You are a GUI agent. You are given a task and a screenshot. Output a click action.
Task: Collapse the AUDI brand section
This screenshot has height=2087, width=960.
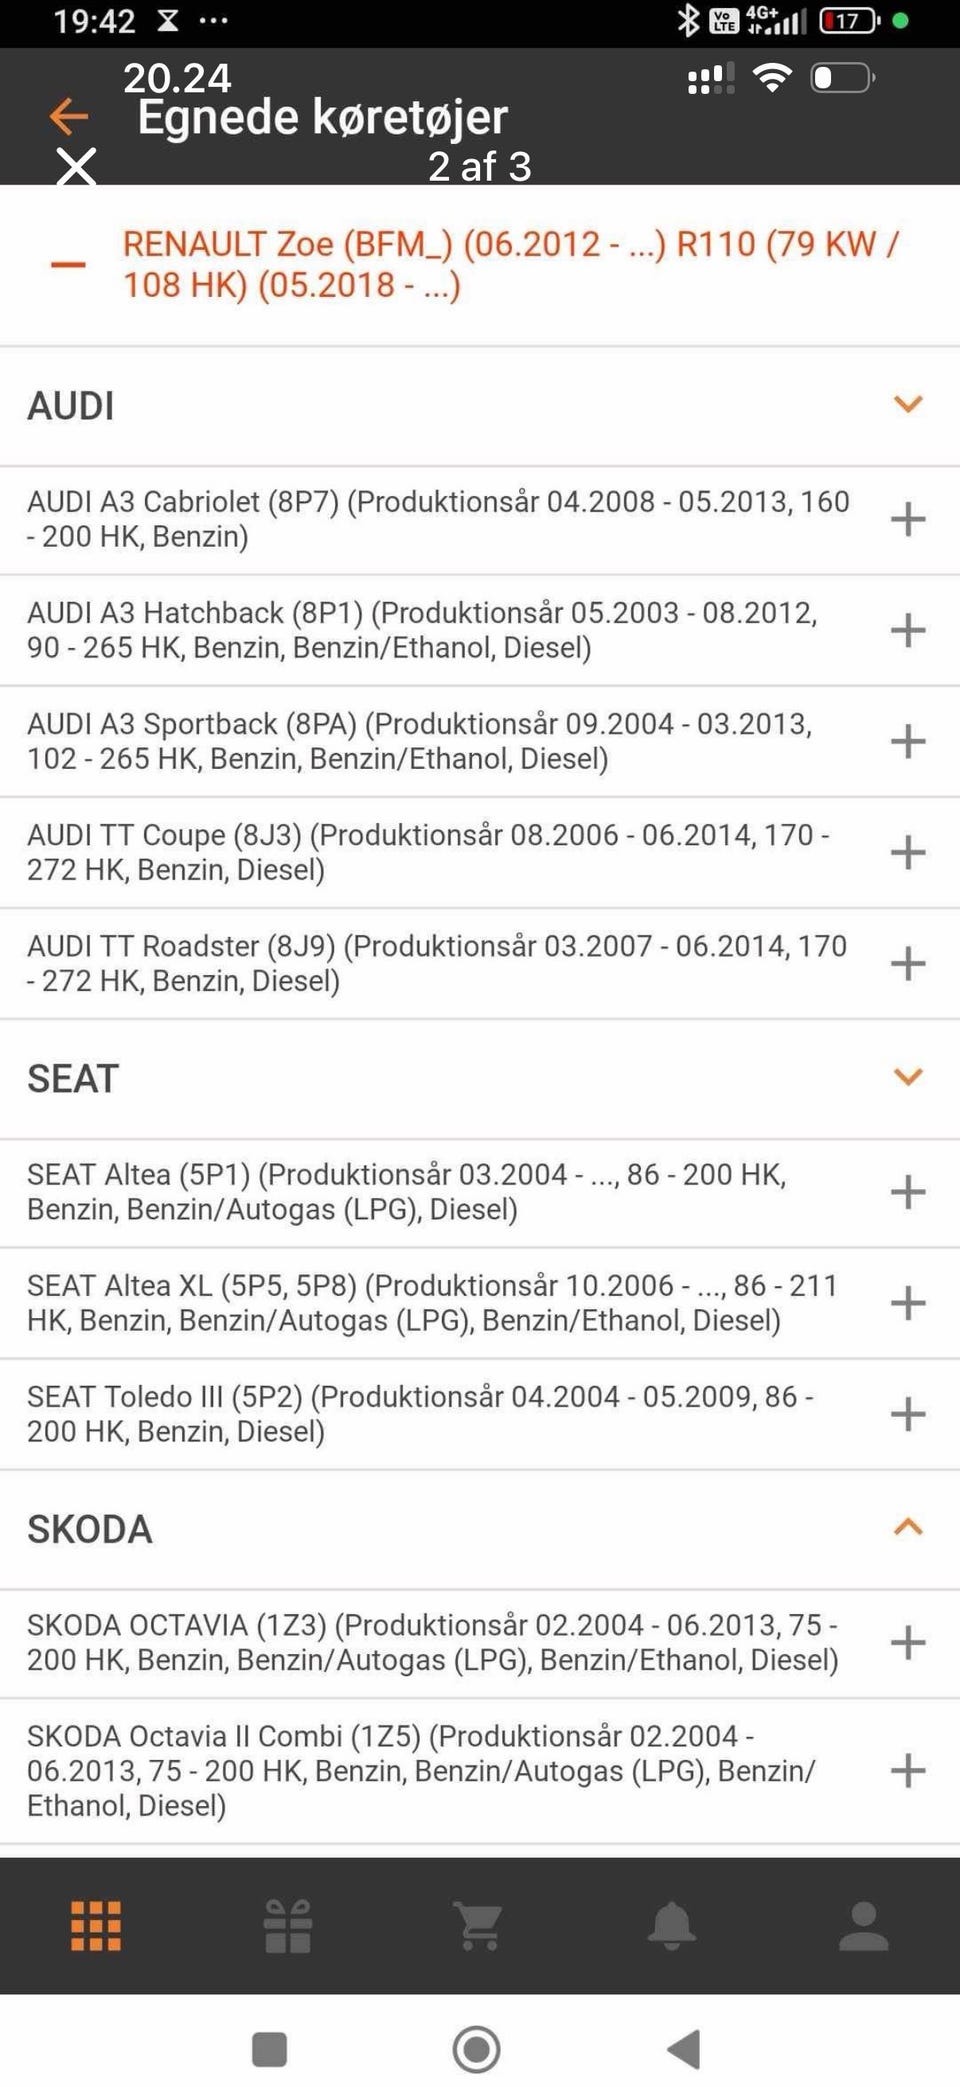907,405
